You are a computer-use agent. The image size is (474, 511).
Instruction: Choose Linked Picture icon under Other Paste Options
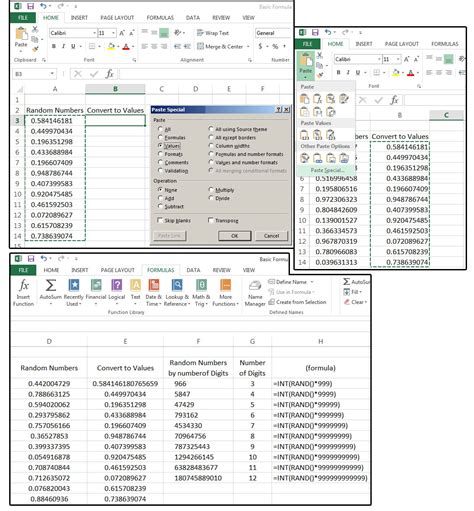[344, 158]
